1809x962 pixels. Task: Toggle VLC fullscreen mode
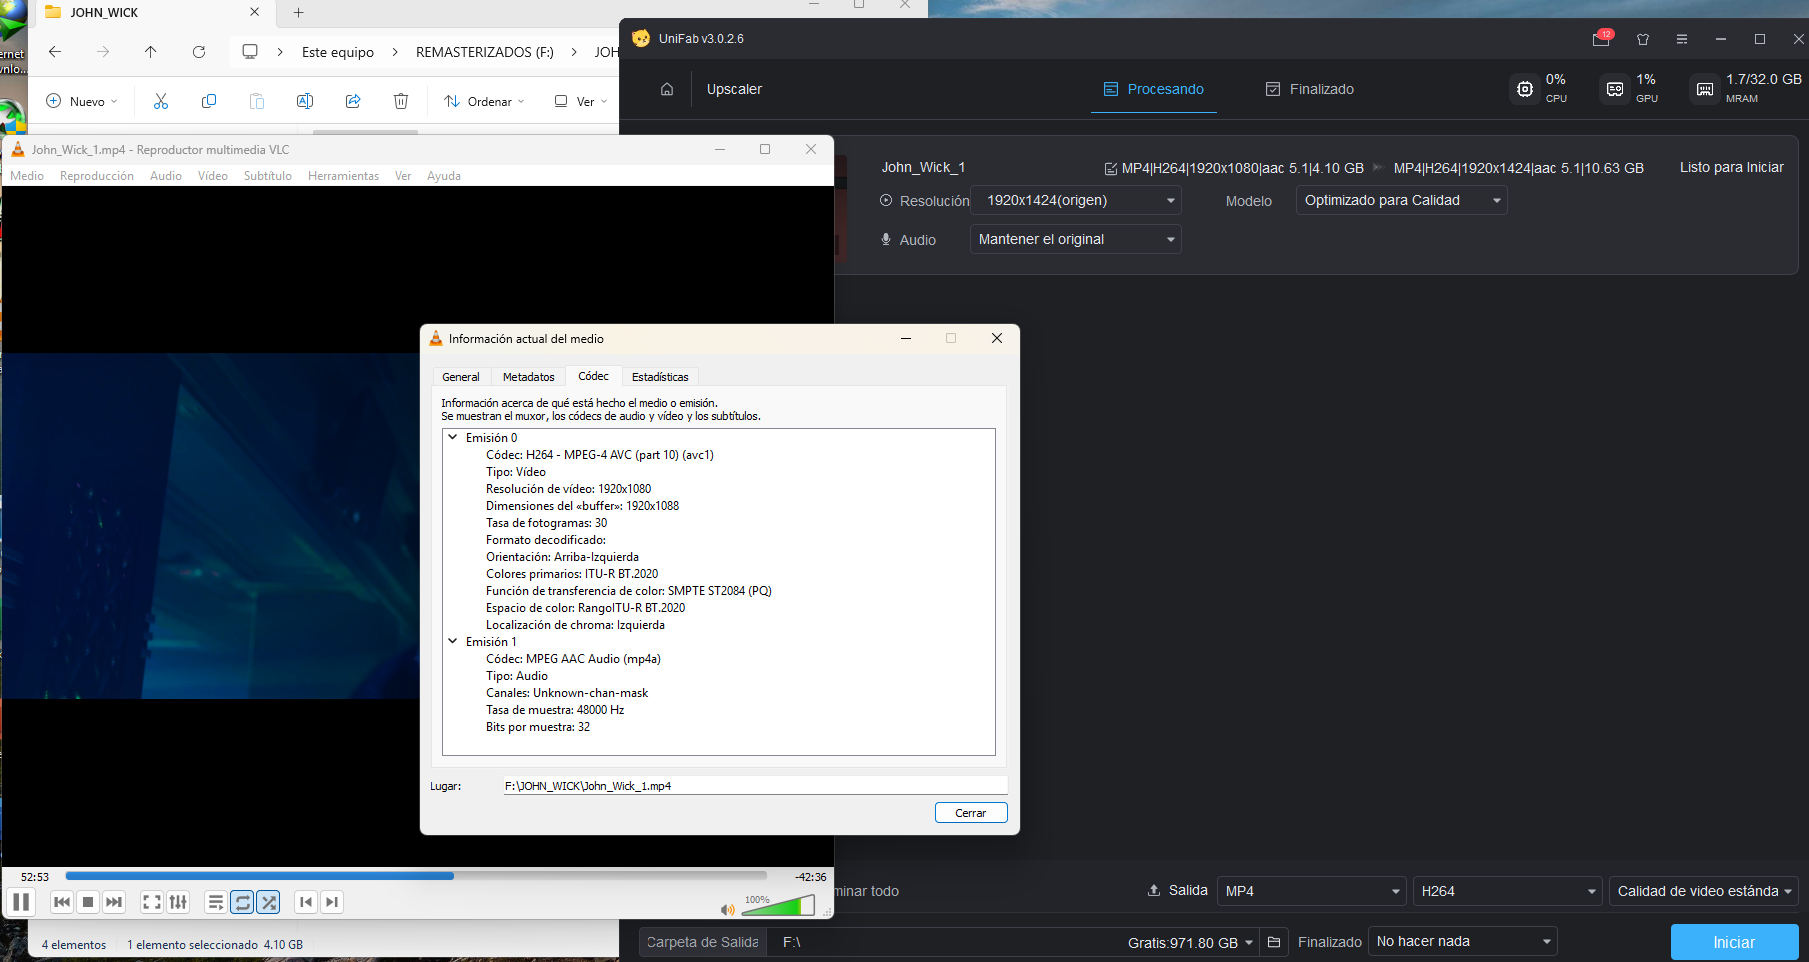point(152,902)
